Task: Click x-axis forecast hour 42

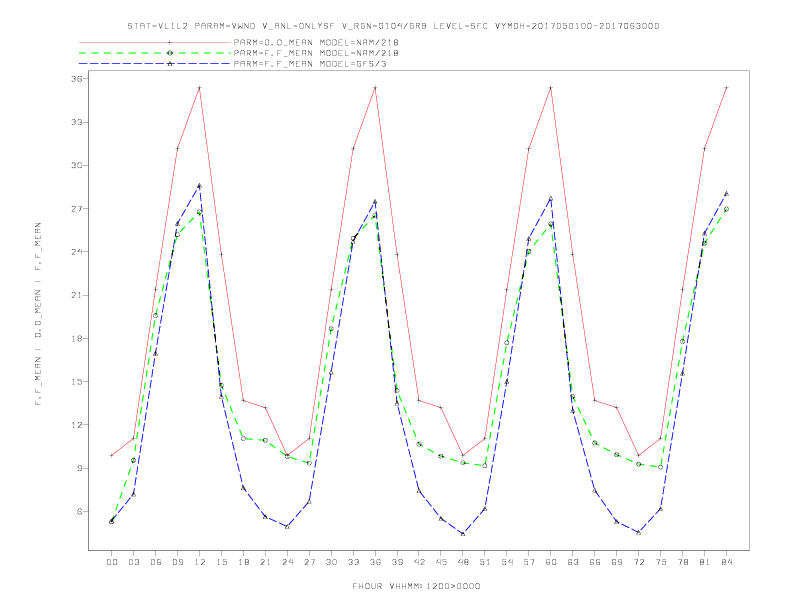Action: (419, 562)
